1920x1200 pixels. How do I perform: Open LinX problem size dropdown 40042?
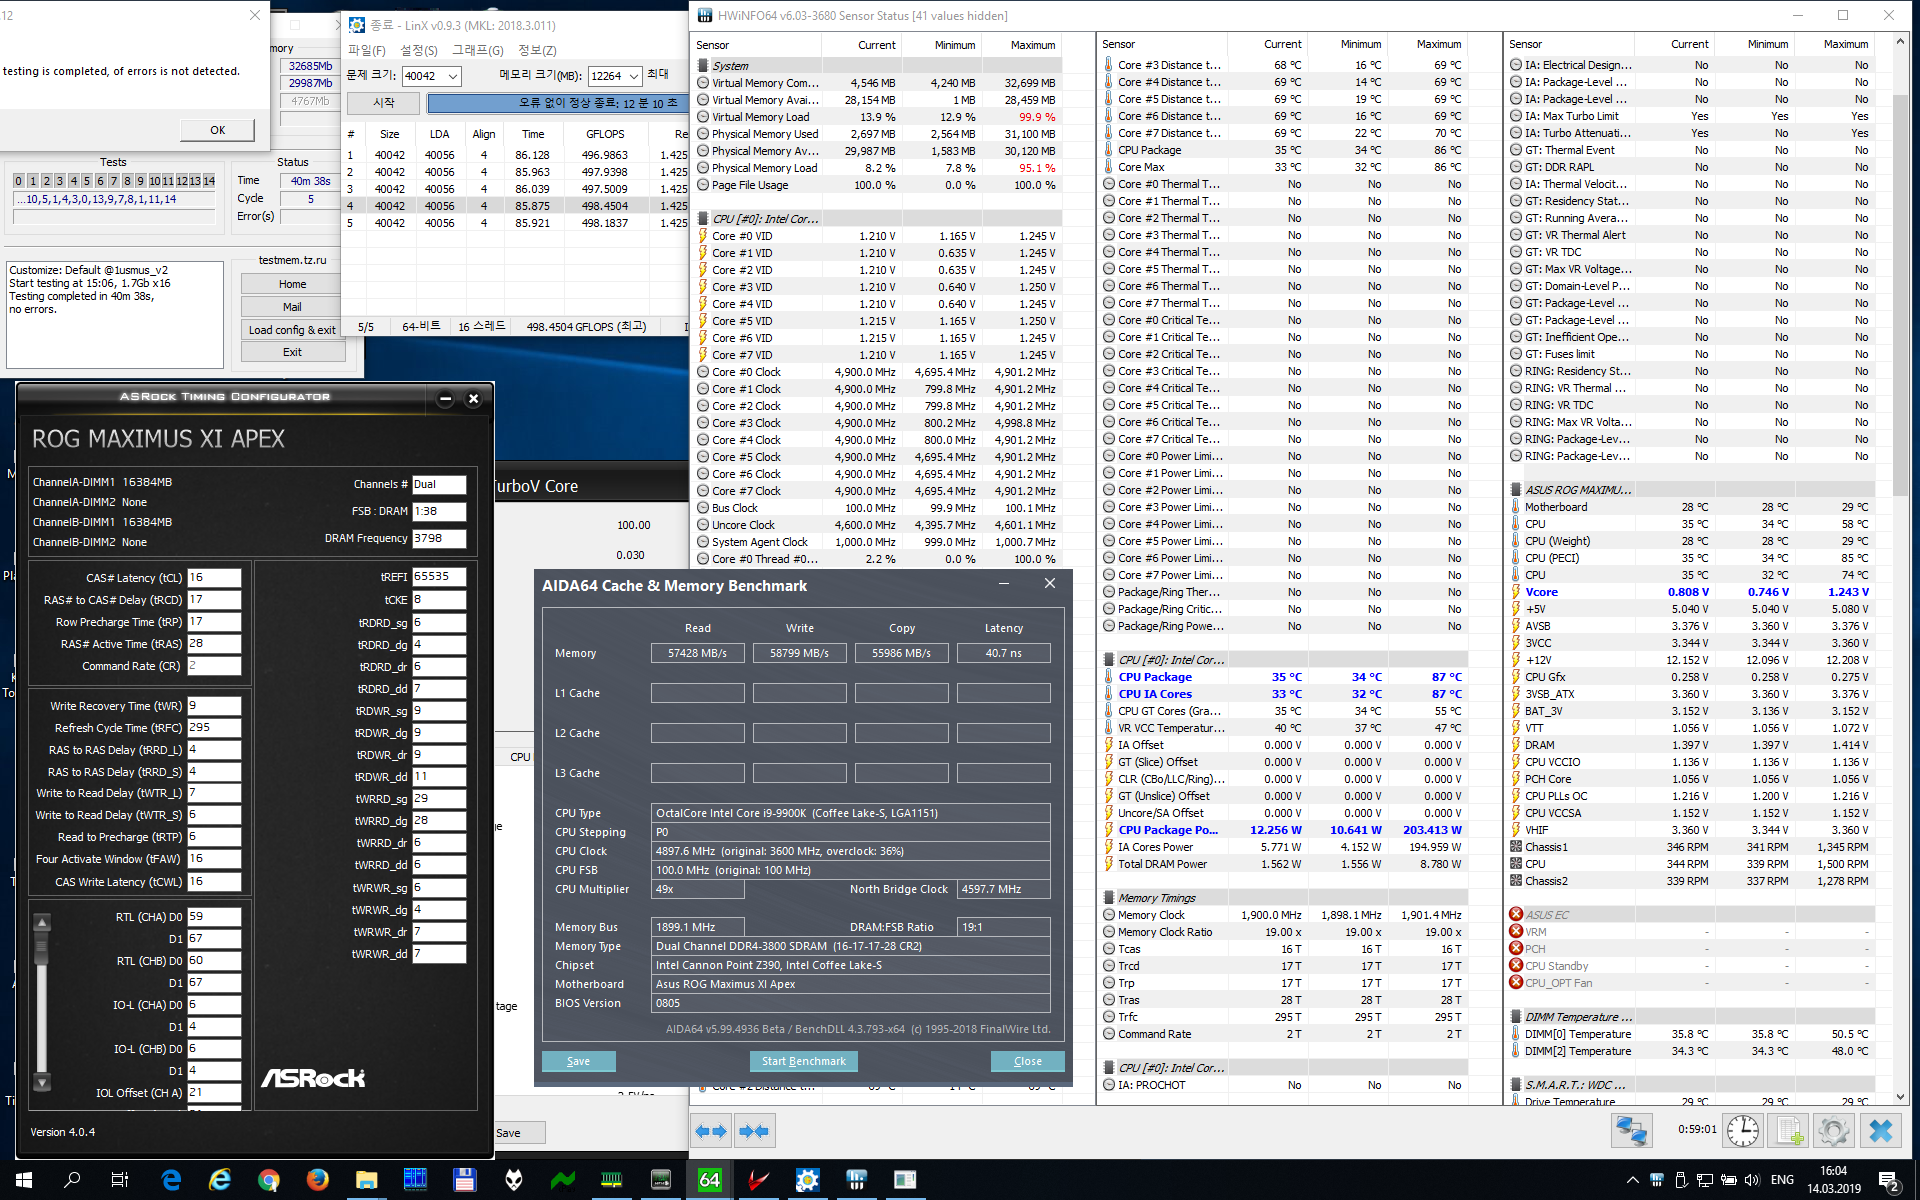click(x=453, y=76)
